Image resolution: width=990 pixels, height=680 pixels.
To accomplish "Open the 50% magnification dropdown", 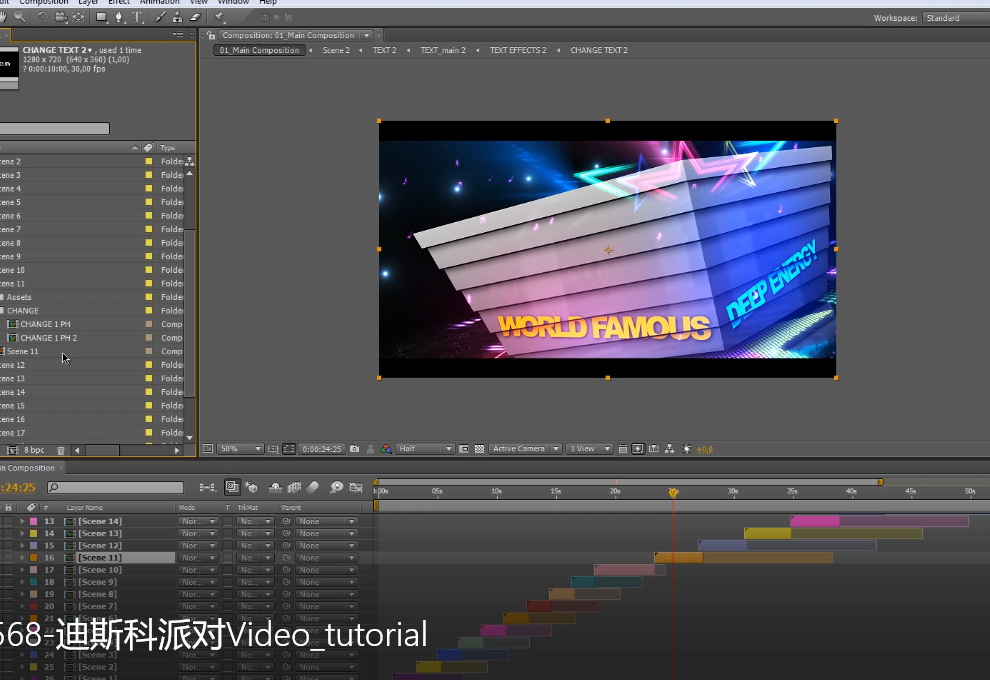I will tap(241, 449).
